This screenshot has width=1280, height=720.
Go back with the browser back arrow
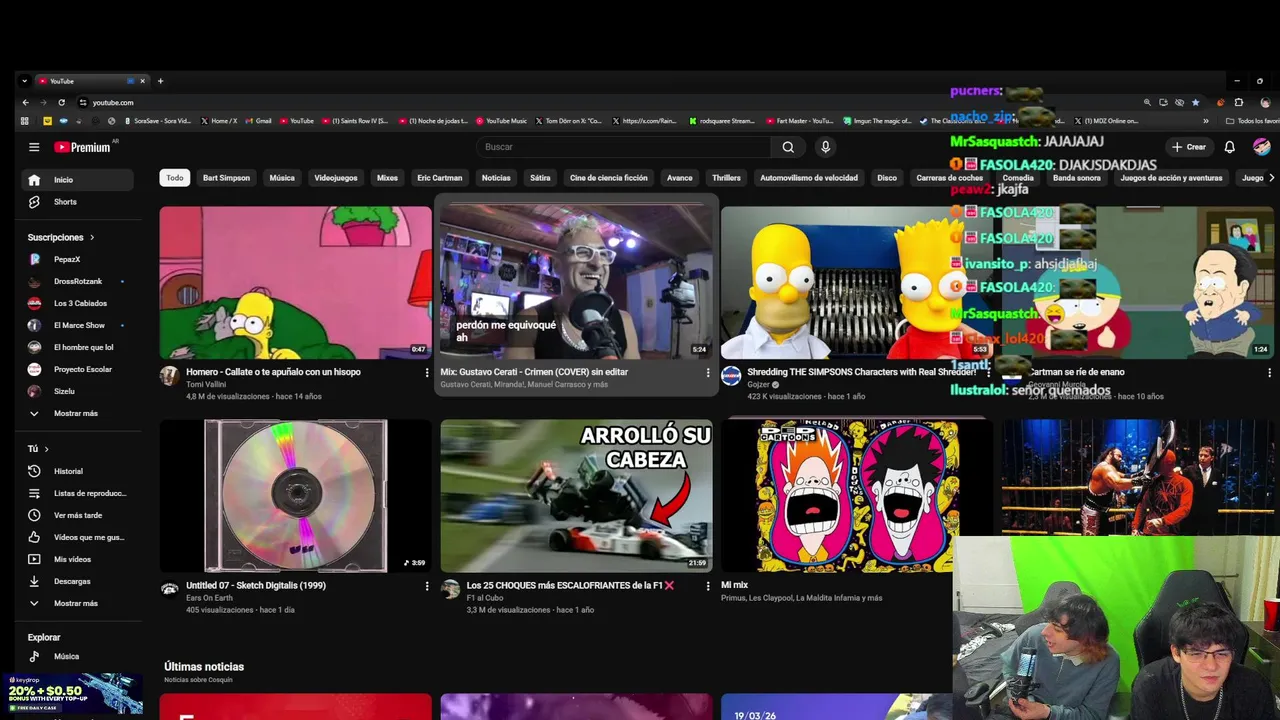tap(26, 102)
